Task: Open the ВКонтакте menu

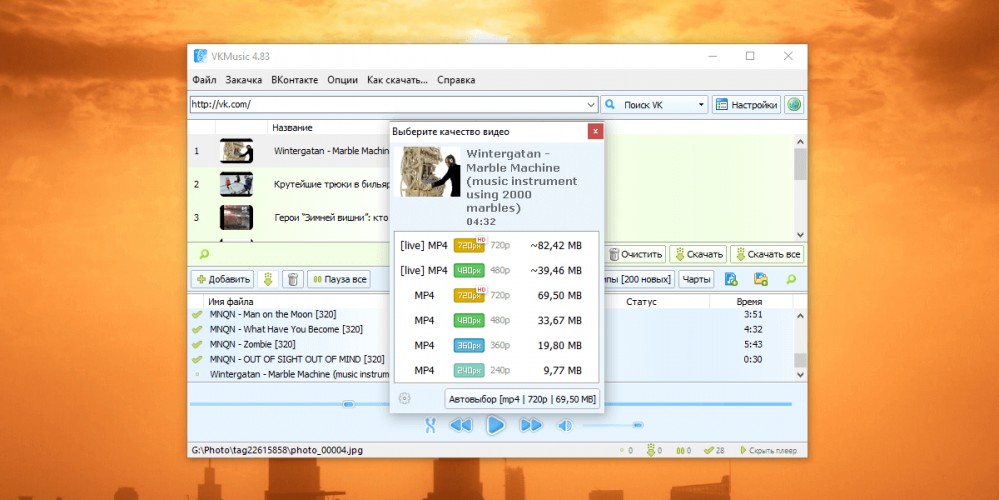Action: [294, 80]
